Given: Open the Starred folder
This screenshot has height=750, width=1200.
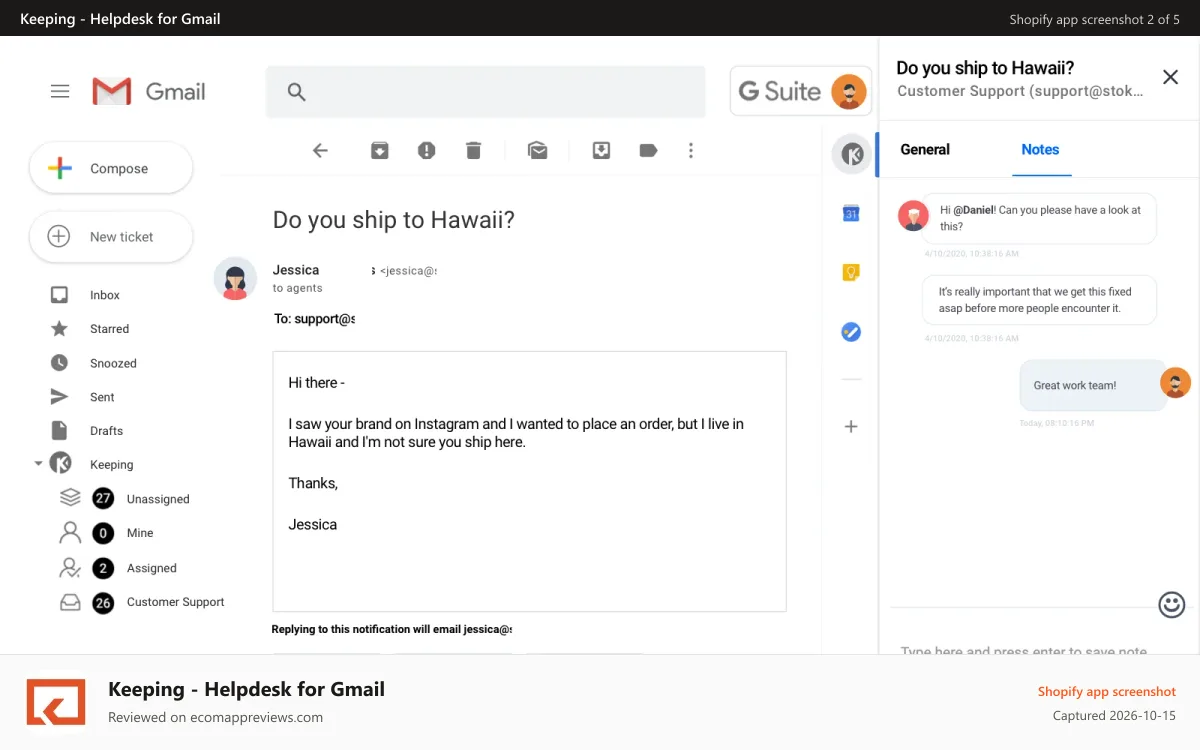Looking at the screenshot, I should pos(109,329).
